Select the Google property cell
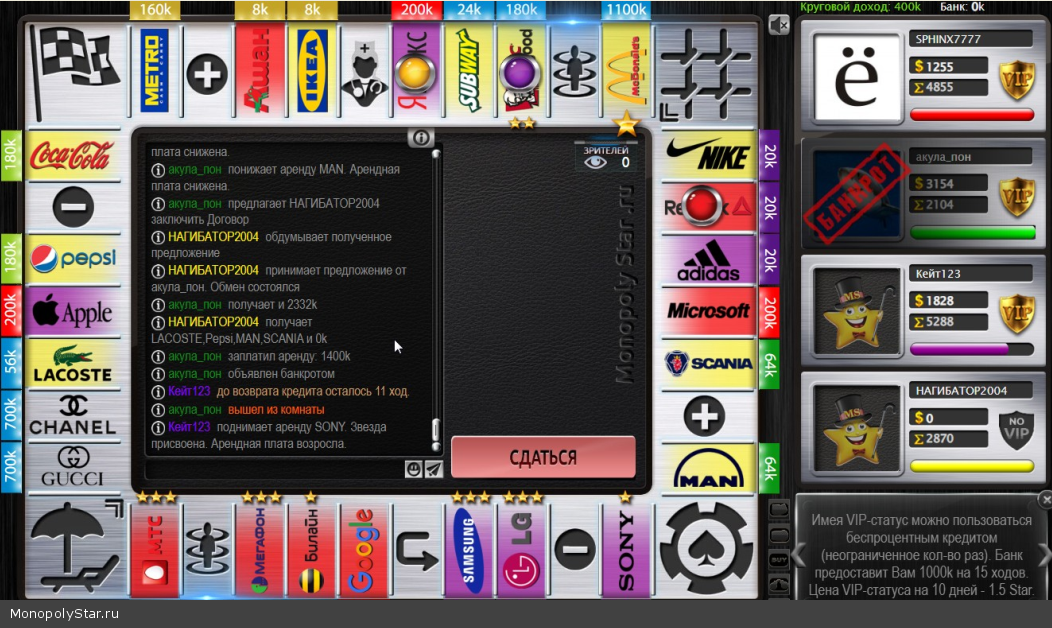Screen dimensions: 1052x628 click(x=364, y=550)
